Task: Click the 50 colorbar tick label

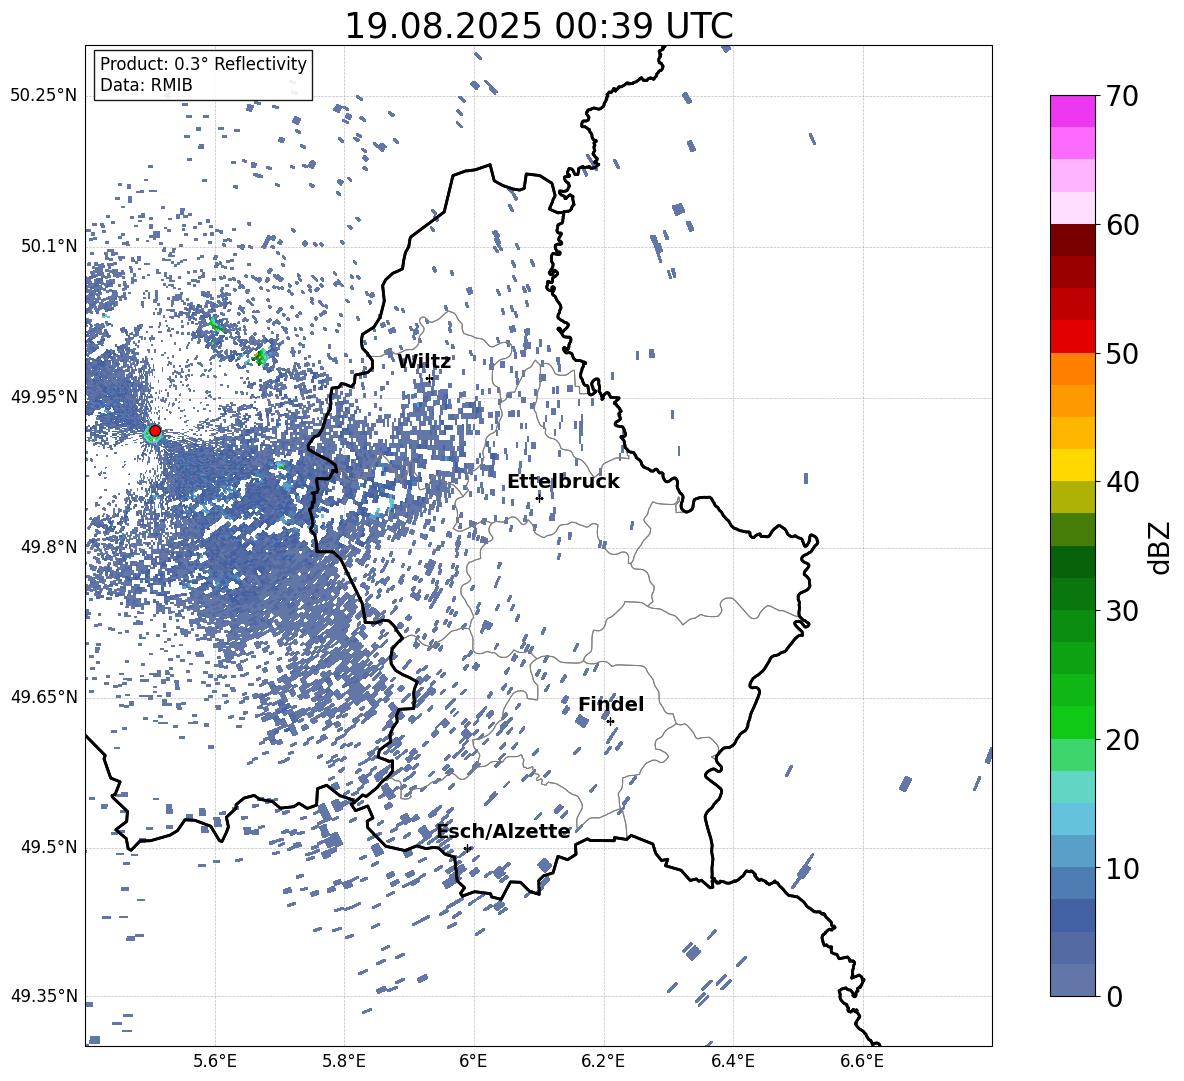Action: 1122,354
